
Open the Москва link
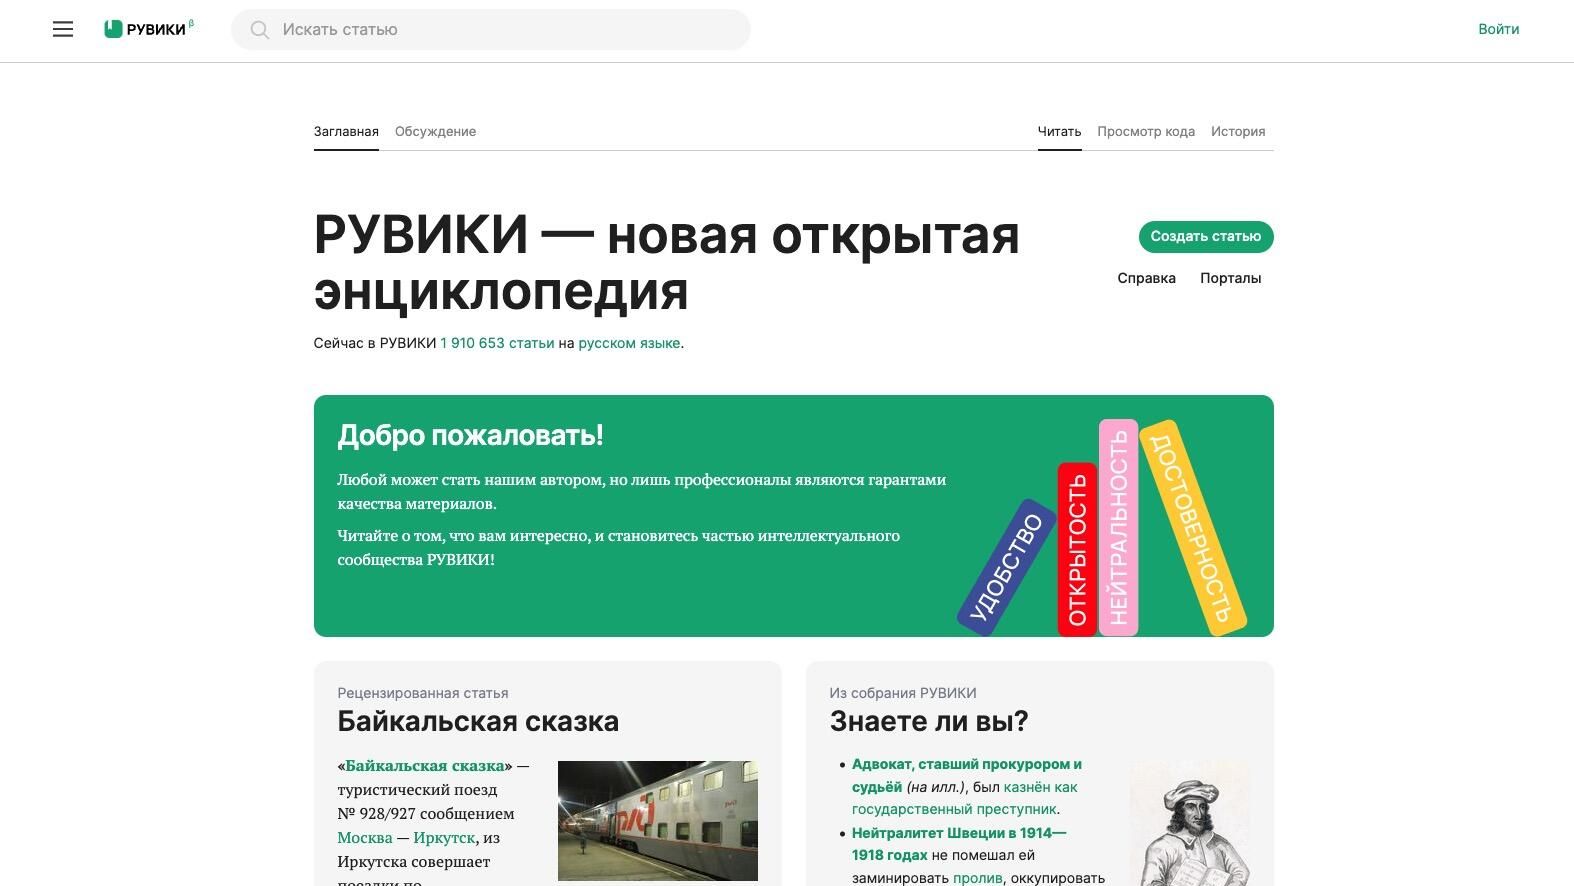tap(365, 838)
